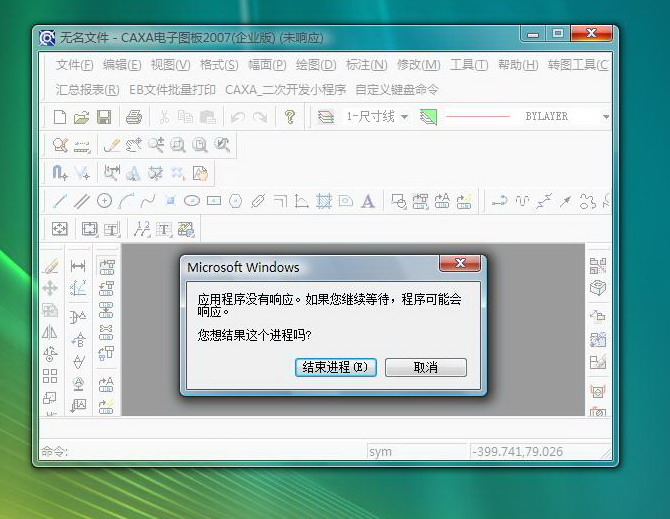Screen dimensions: 670x519
Task: Open the 文件(F) menu
Action: point(74,65)
